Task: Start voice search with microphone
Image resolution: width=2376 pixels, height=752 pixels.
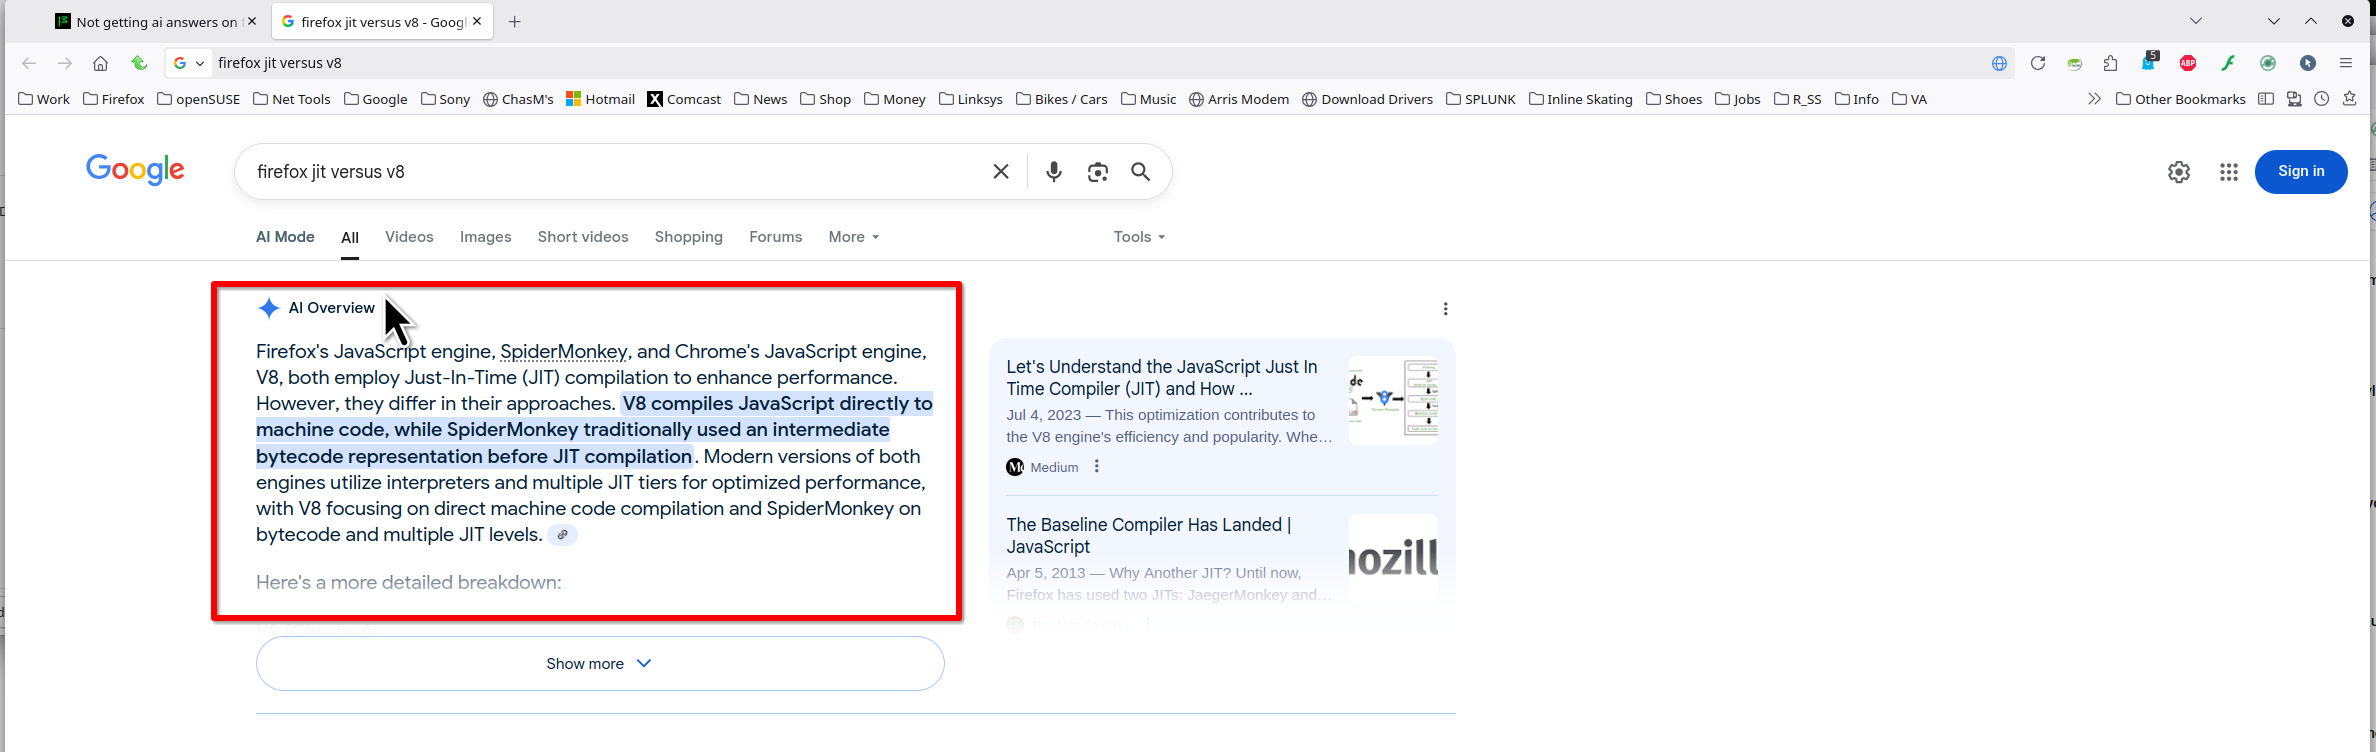Action: [x=1054, y=172]
